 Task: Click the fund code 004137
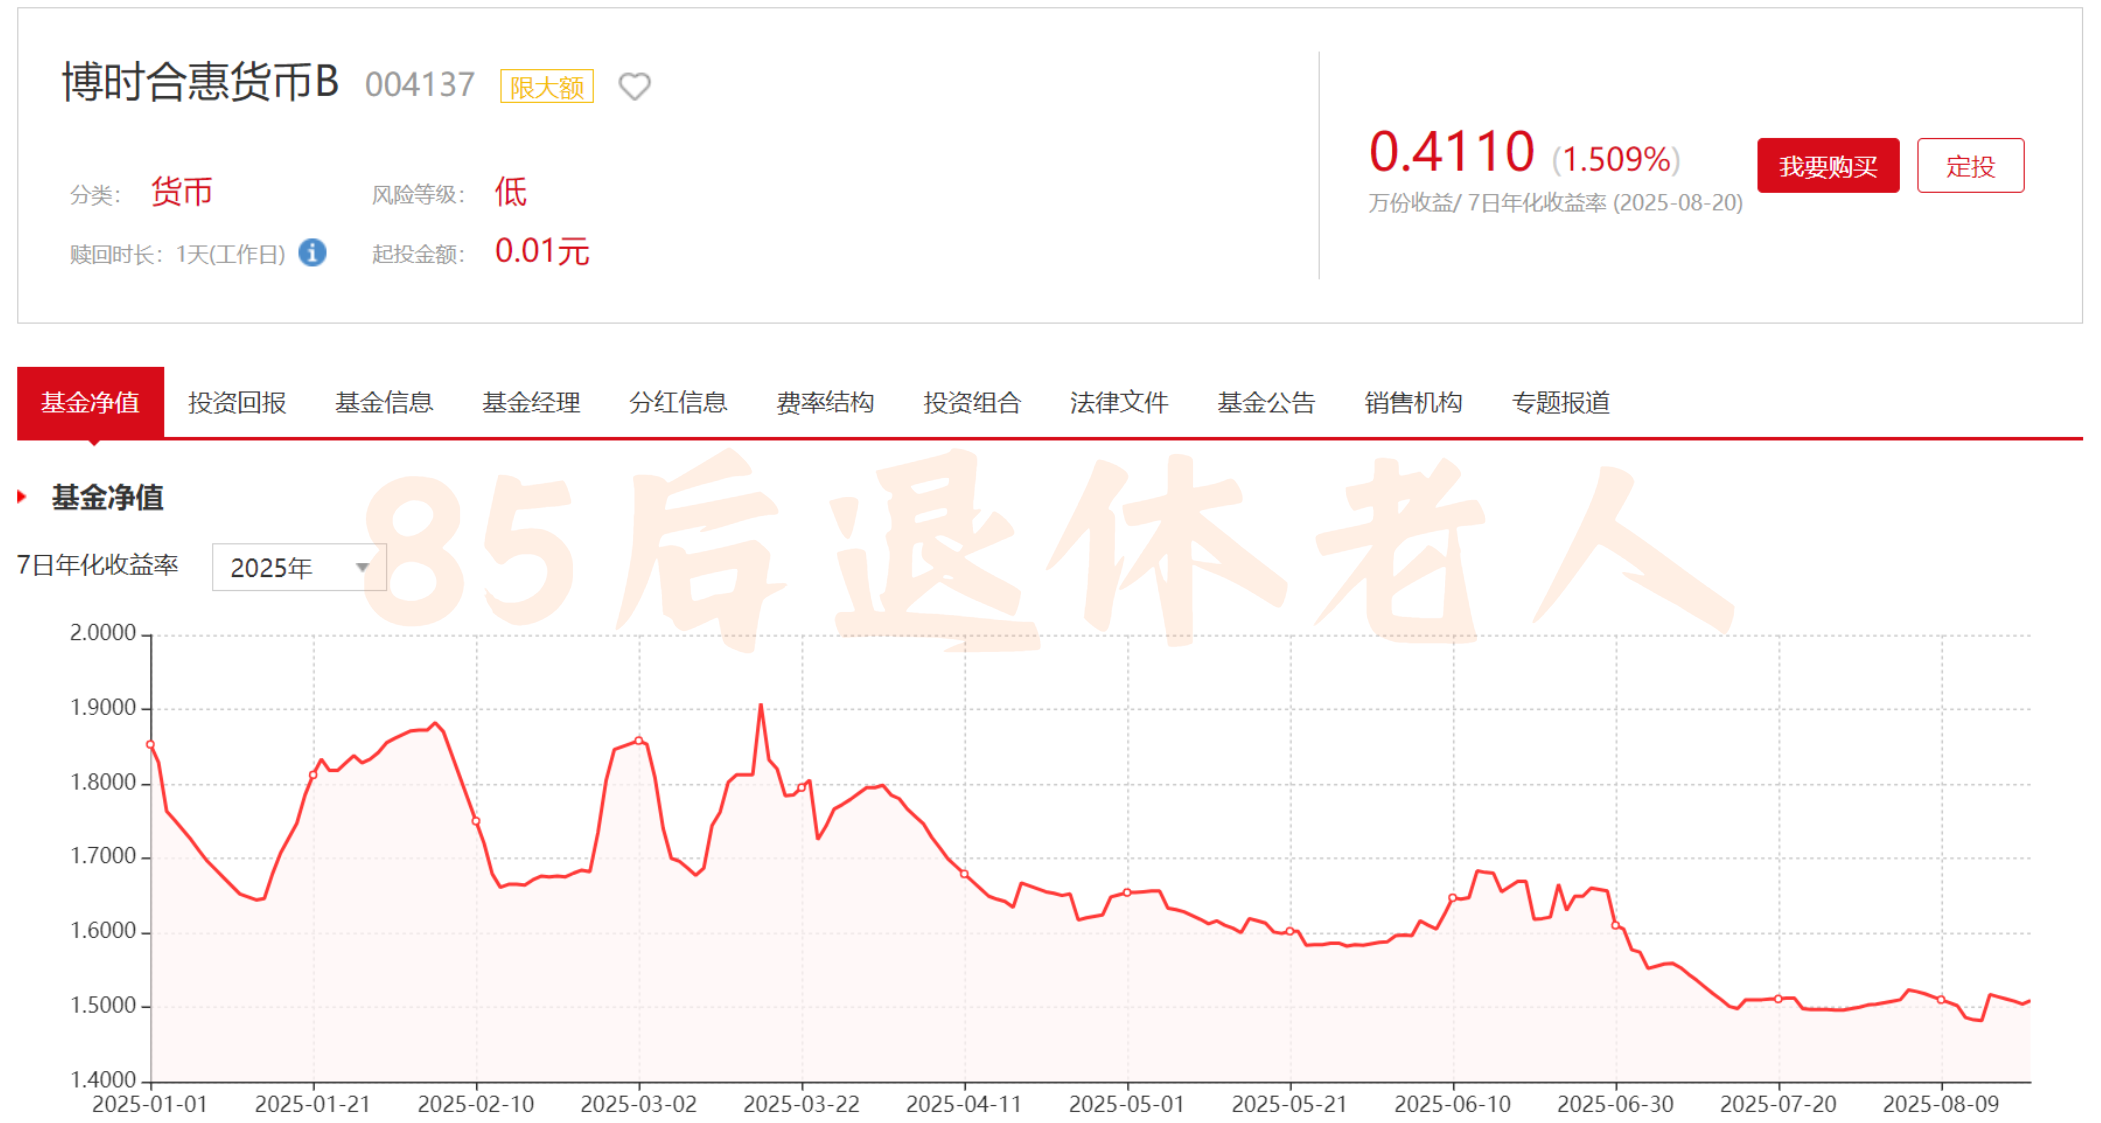420,85
